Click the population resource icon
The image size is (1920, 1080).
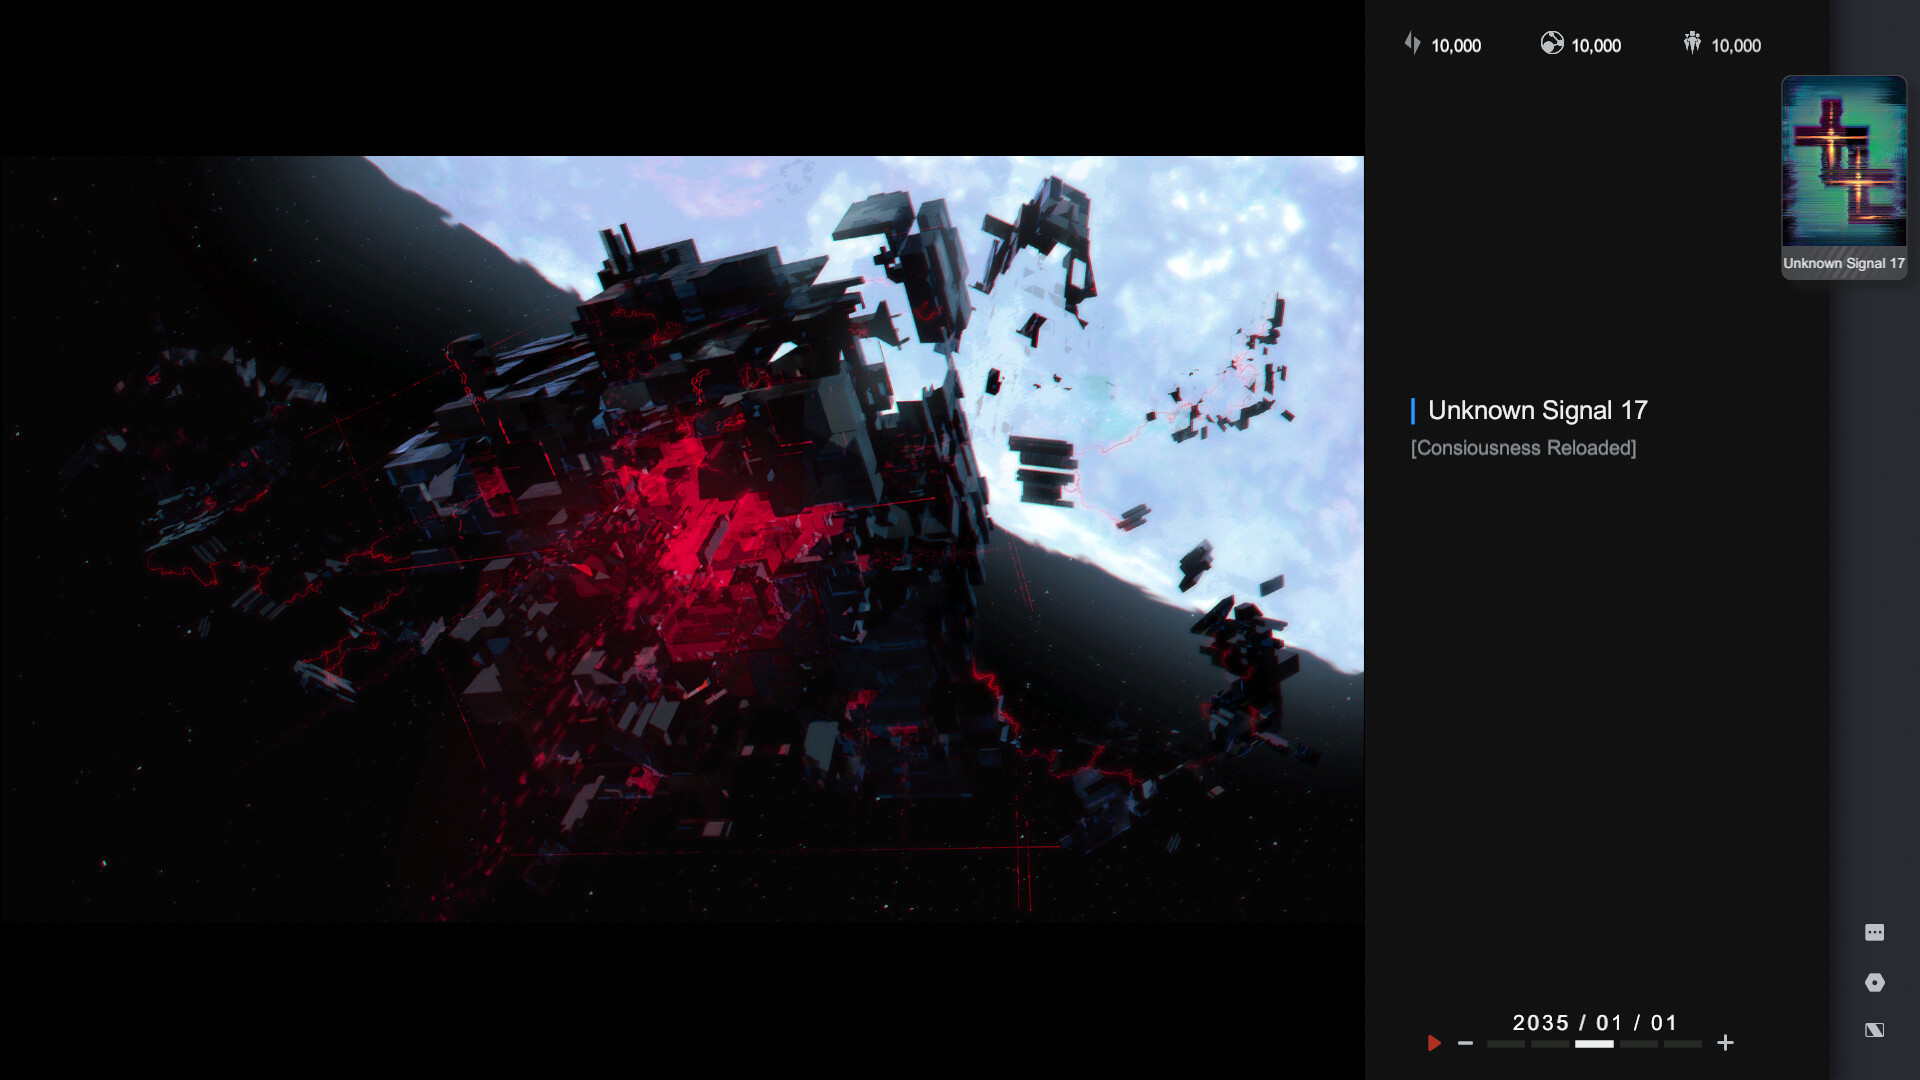(1692, 43)
